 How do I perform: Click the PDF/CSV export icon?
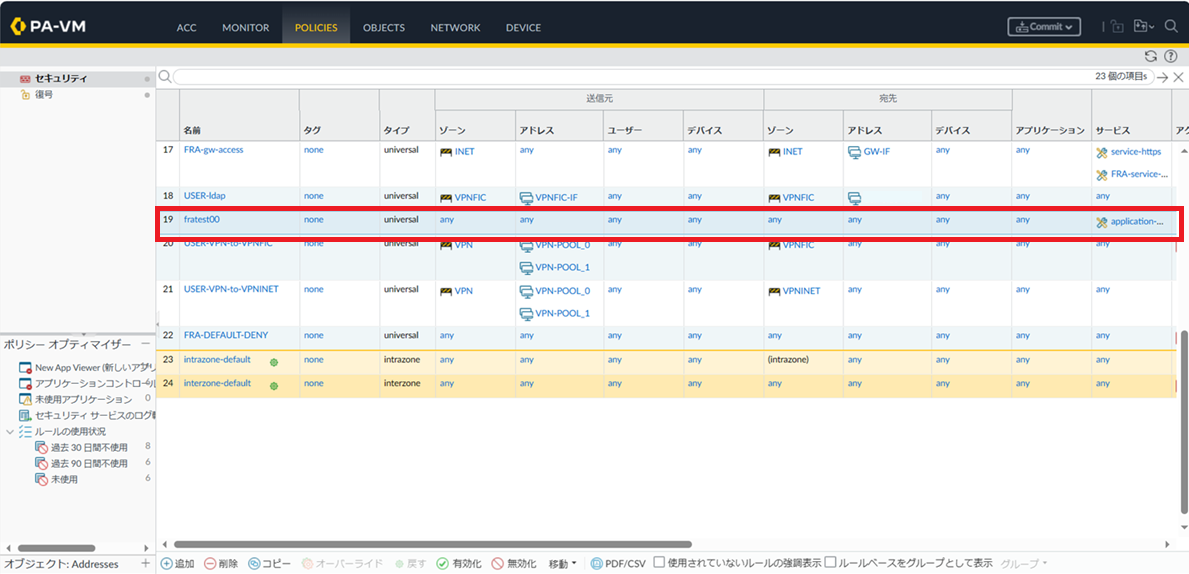[597, 564]
